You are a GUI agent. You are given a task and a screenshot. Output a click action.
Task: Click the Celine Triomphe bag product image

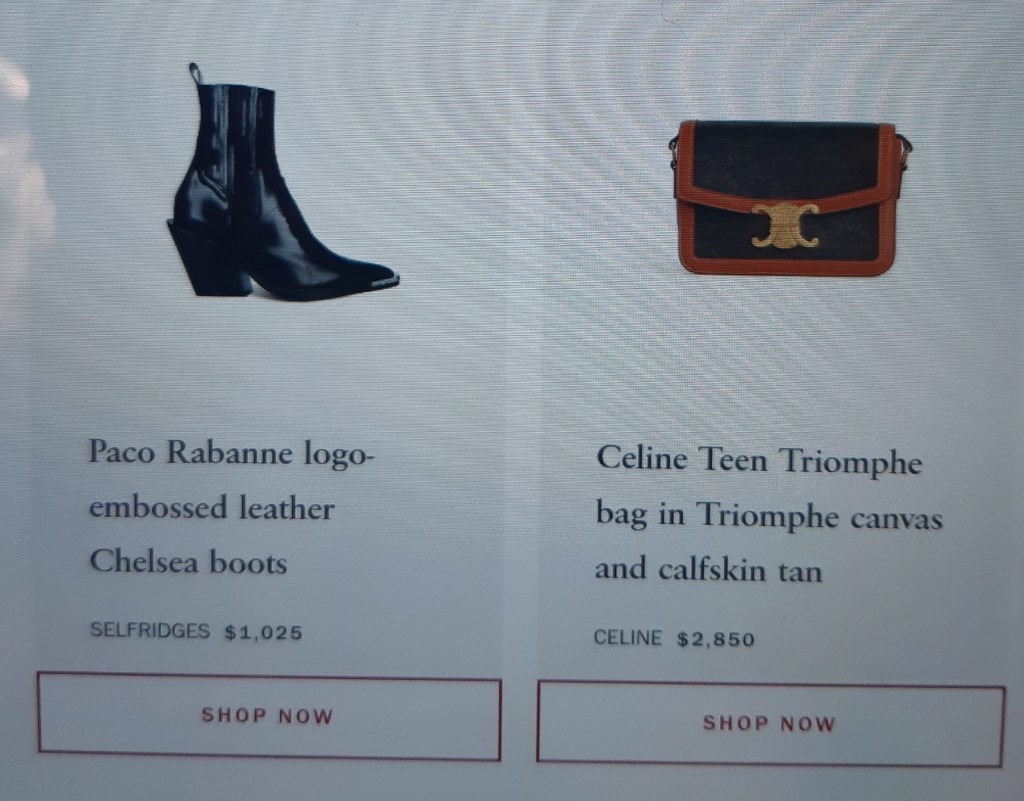(789, 198)
